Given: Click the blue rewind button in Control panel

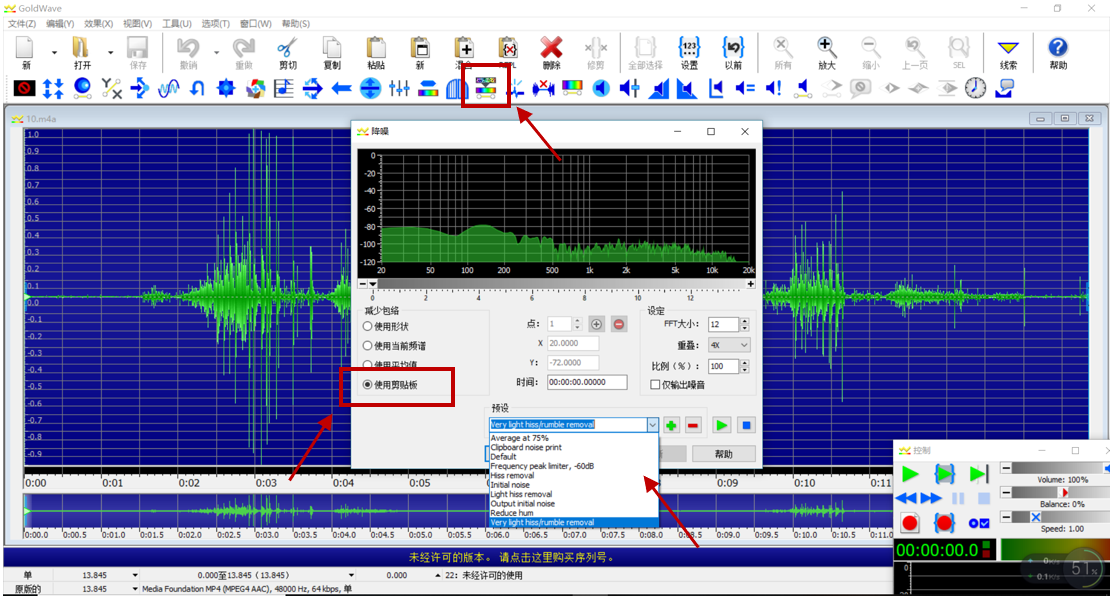Looking at the screenshot, I should coord(904,498).
